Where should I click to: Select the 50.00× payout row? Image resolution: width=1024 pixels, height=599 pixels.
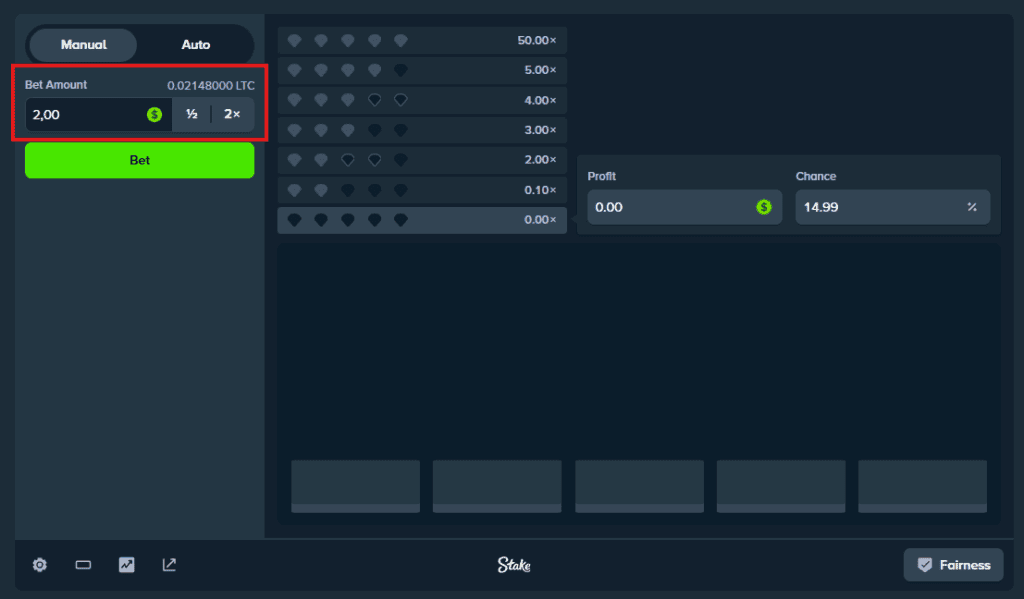(421, 40)
